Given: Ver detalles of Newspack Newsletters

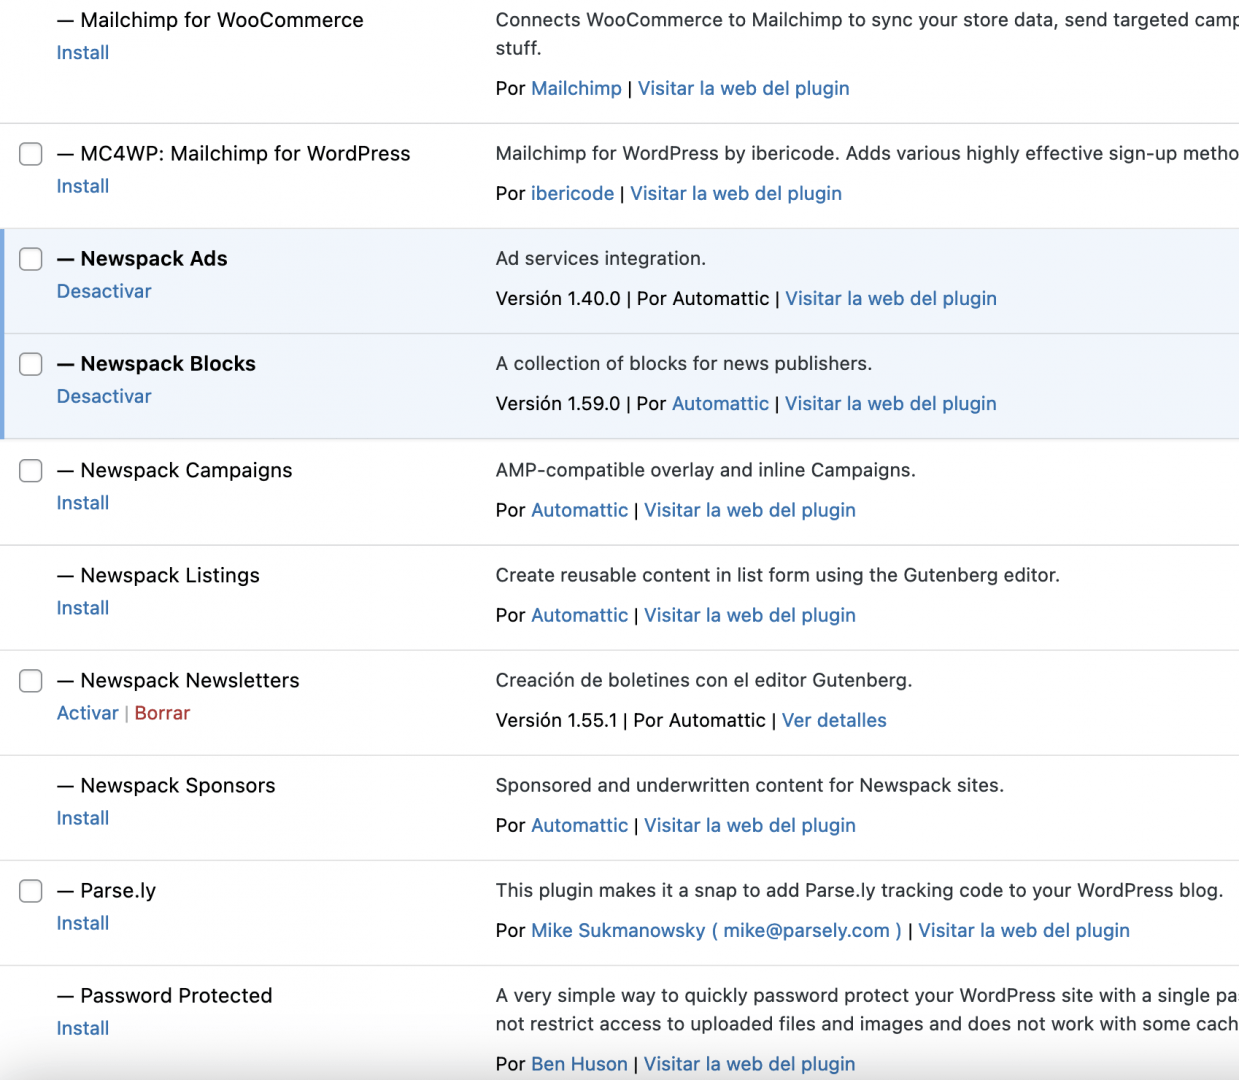Looking at the screenshot, I should point(834,720).
